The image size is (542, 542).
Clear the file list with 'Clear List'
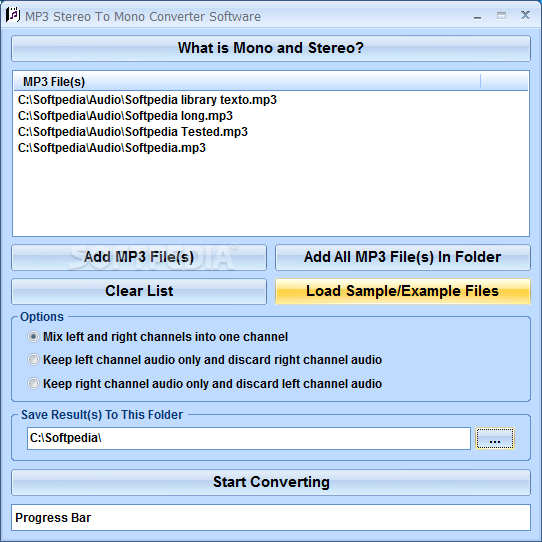[x=139, y=291]
